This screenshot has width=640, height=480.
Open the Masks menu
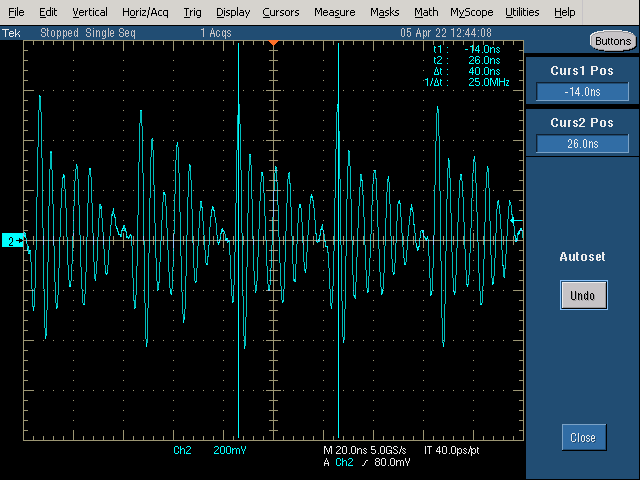click(384, 12)
